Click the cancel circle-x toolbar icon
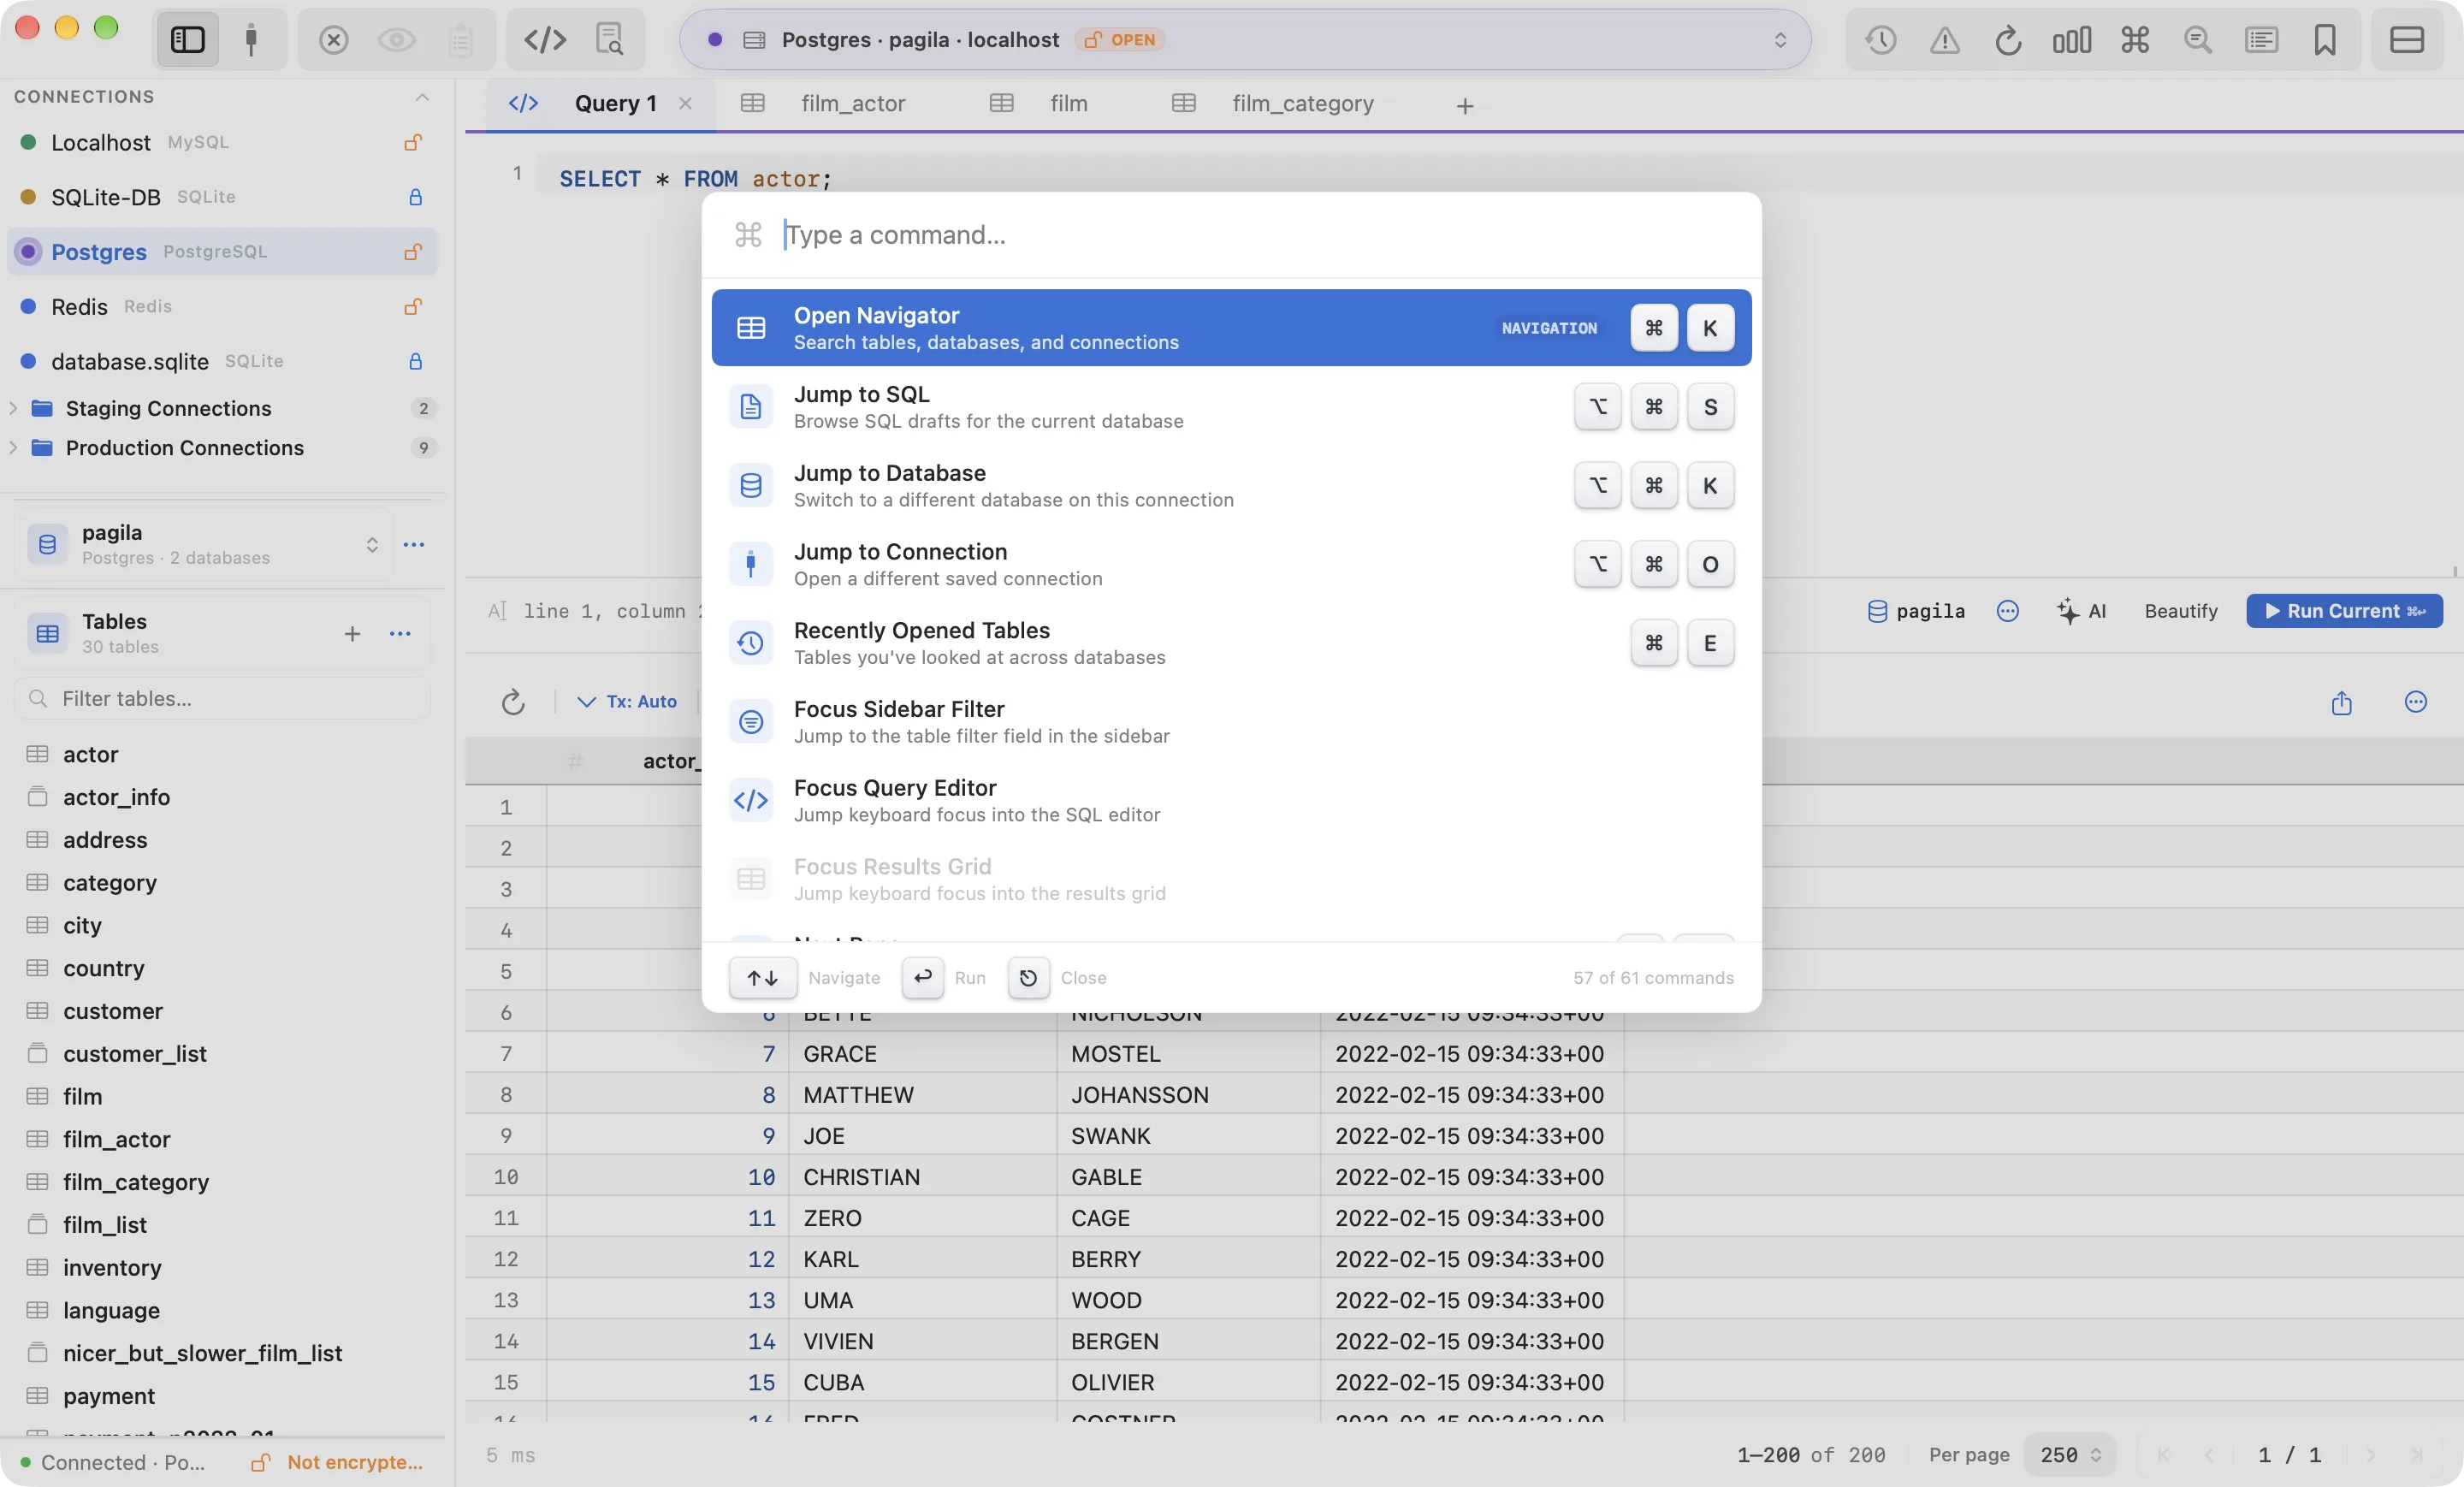The image size is (2464, 1487). coord(334,40)
